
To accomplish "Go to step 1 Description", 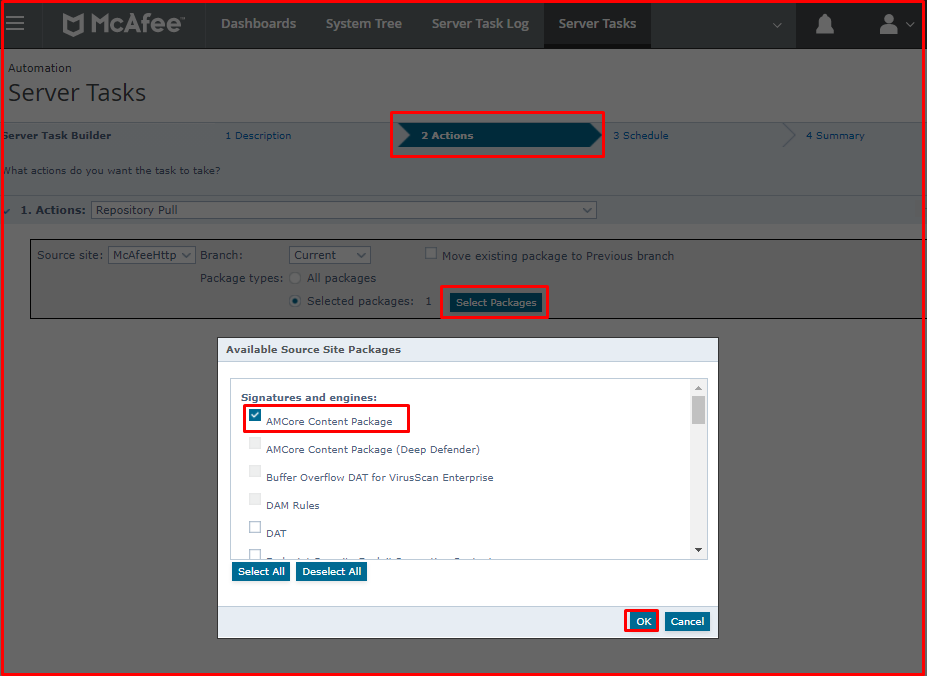I will pos(258,135).
